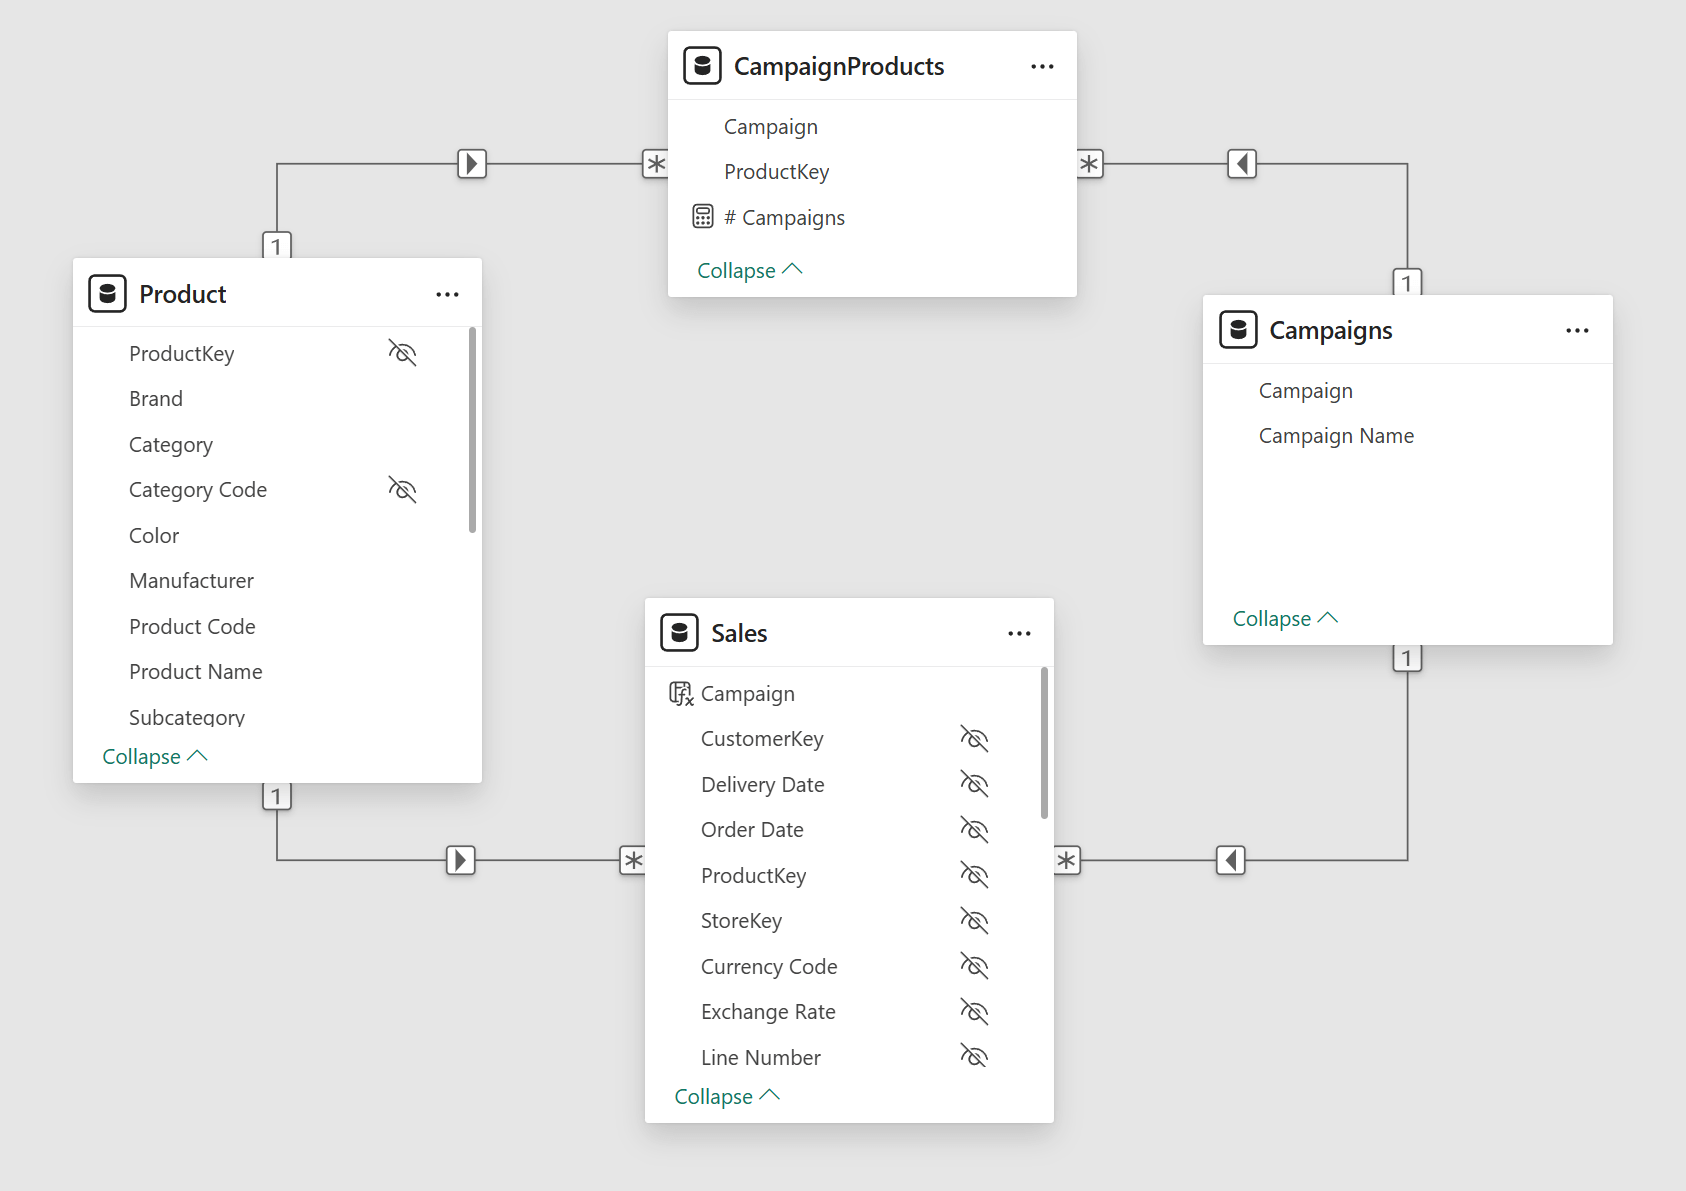Toggle visibility of Sales CustomerKey column
The image size is (1686, 1191).
[x=974, y=739]
